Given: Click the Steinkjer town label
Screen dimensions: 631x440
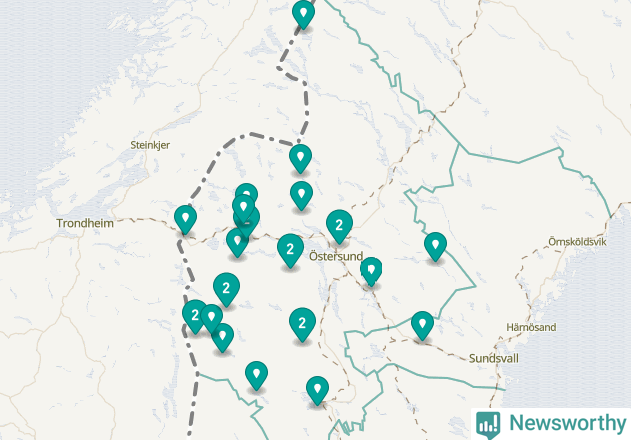Looking at the screenshot, I should tap(150, 145).
